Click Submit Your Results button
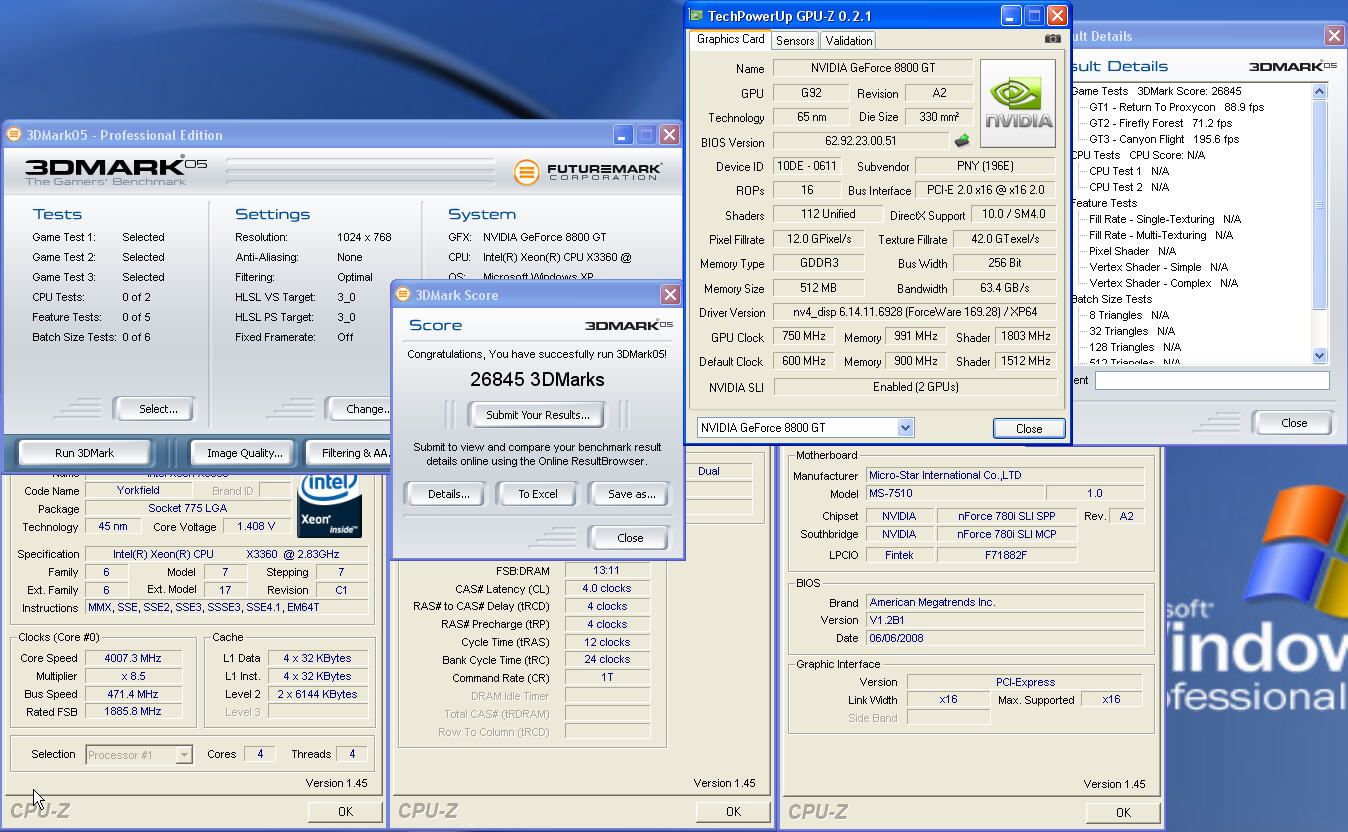This screenshot has height=832, width=1348. coord(538,414)
